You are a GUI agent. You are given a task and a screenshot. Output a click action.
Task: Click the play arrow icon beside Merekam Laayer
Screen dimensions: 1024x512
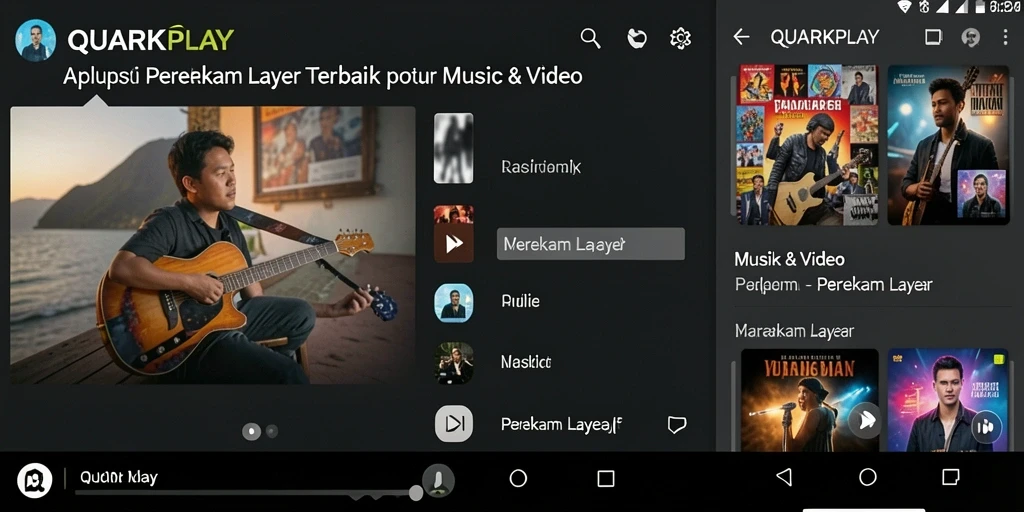pos(454,244)
